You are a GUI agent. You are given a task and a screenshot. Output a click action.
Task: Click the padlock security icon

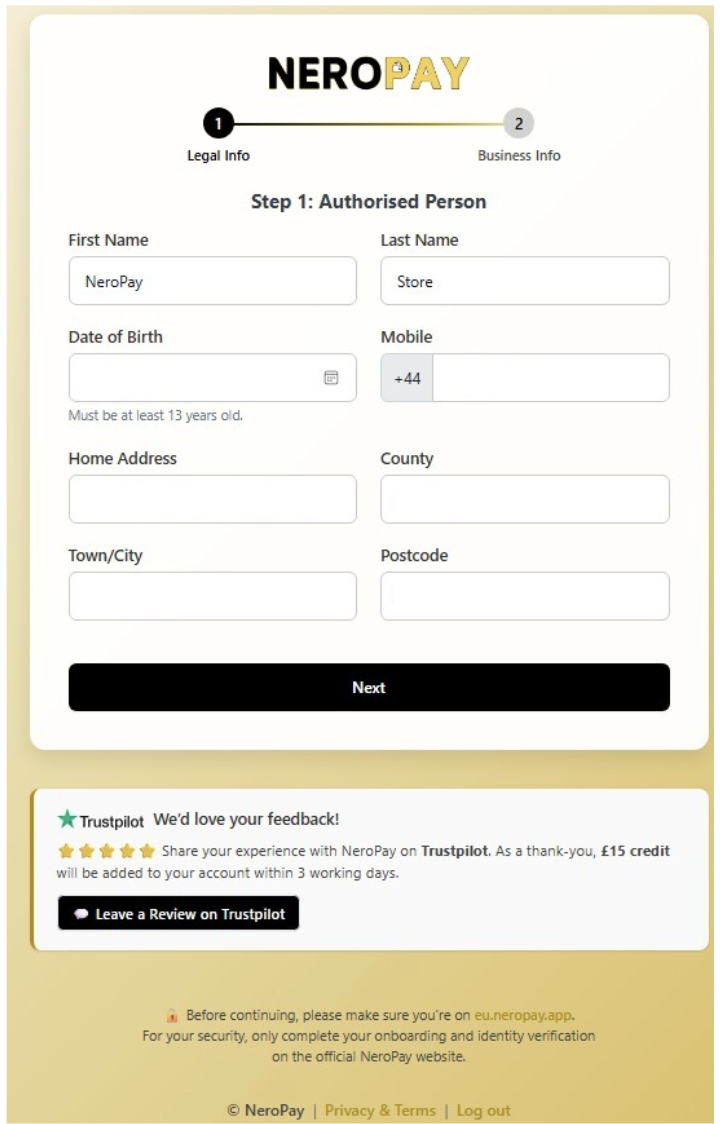pos(172,1015)
